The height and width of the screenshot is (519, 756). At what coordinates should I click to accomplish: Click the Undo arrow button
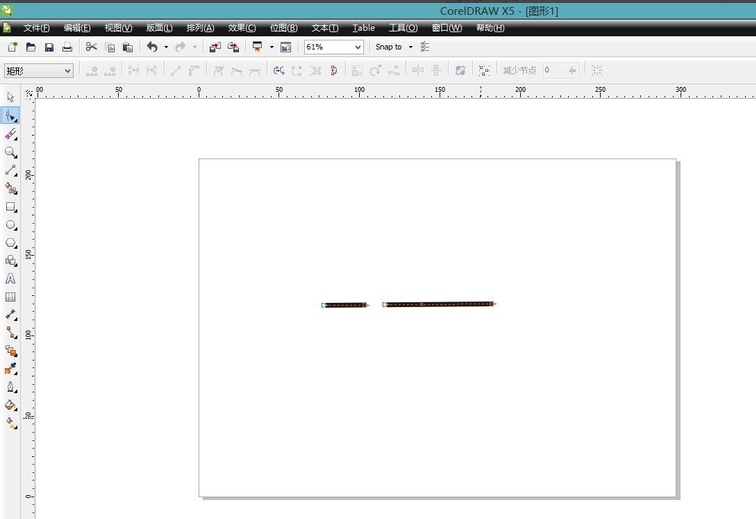coord(151,47)
